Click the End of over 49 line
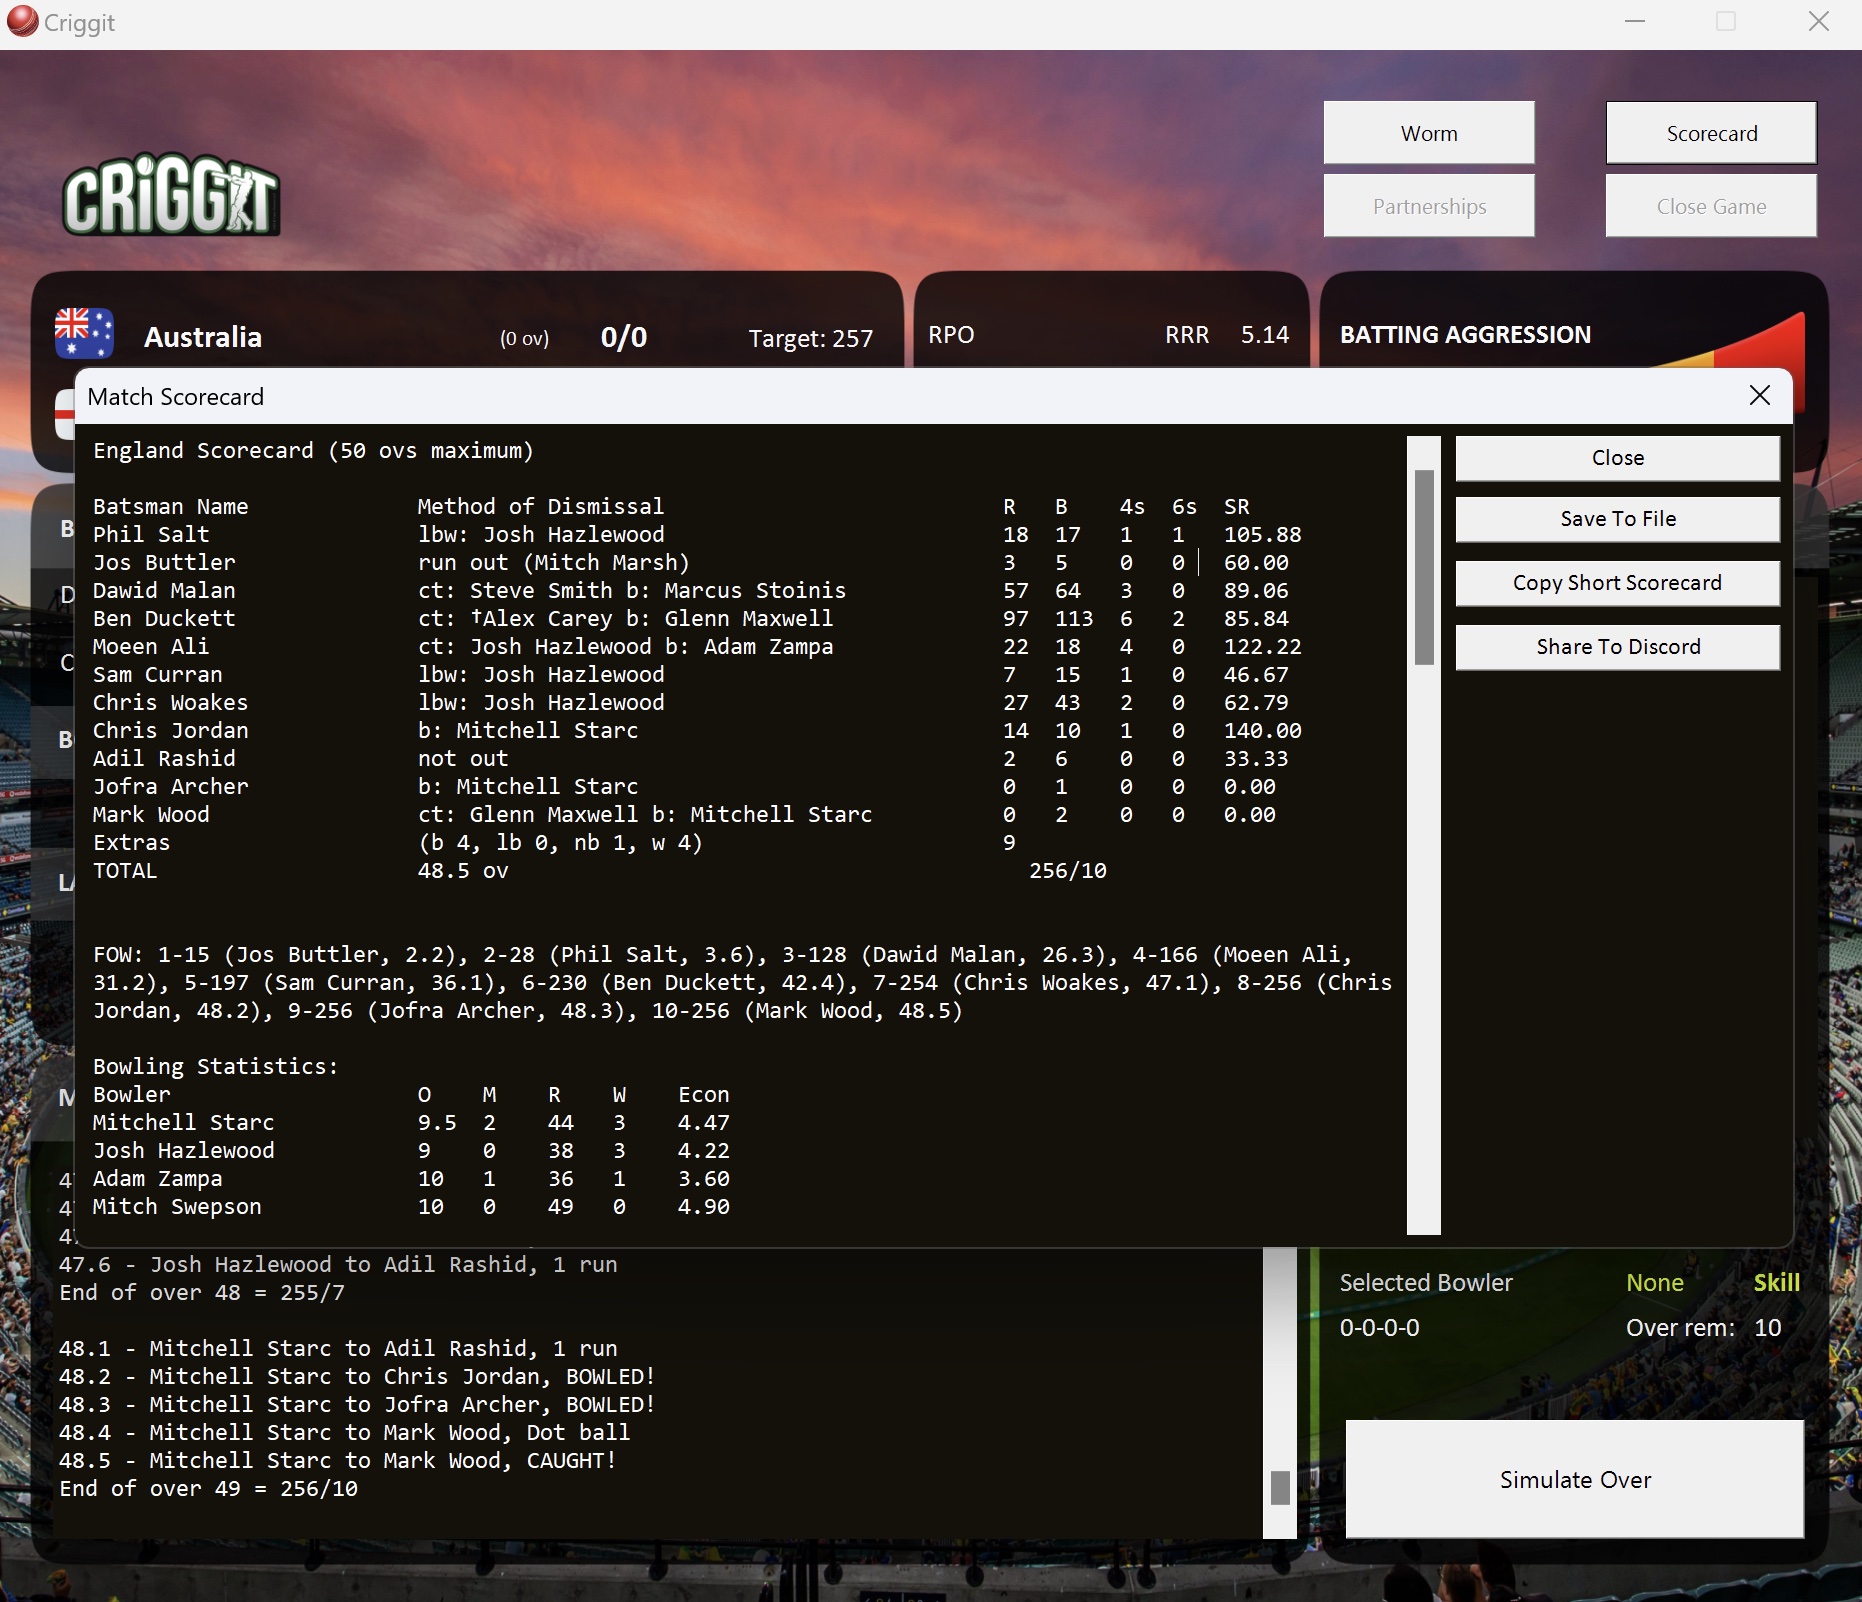 click(208, 1489)
